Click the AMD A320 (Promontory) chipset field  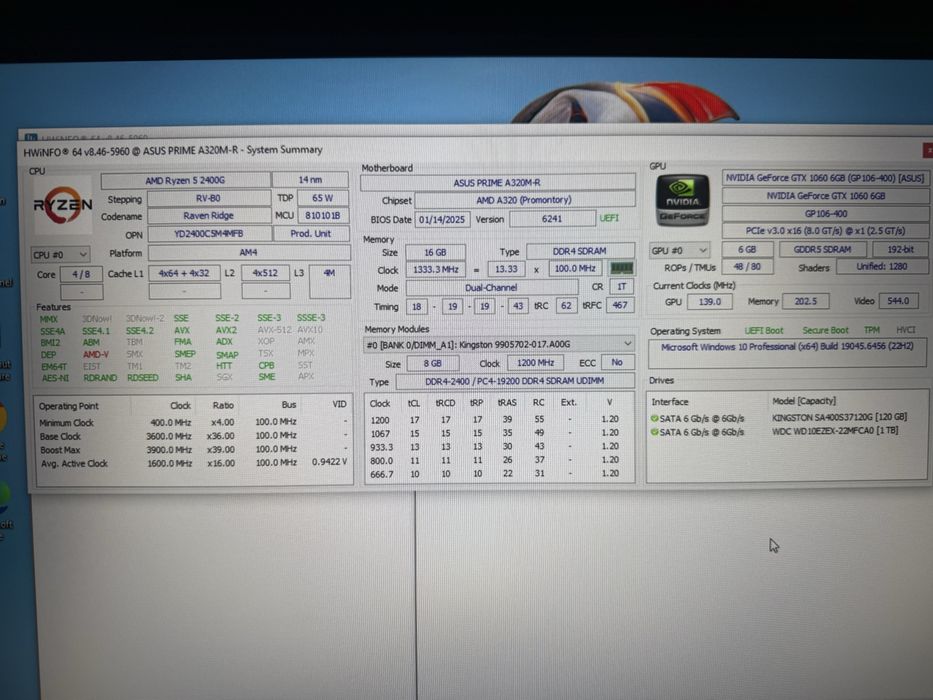(524, 200)
